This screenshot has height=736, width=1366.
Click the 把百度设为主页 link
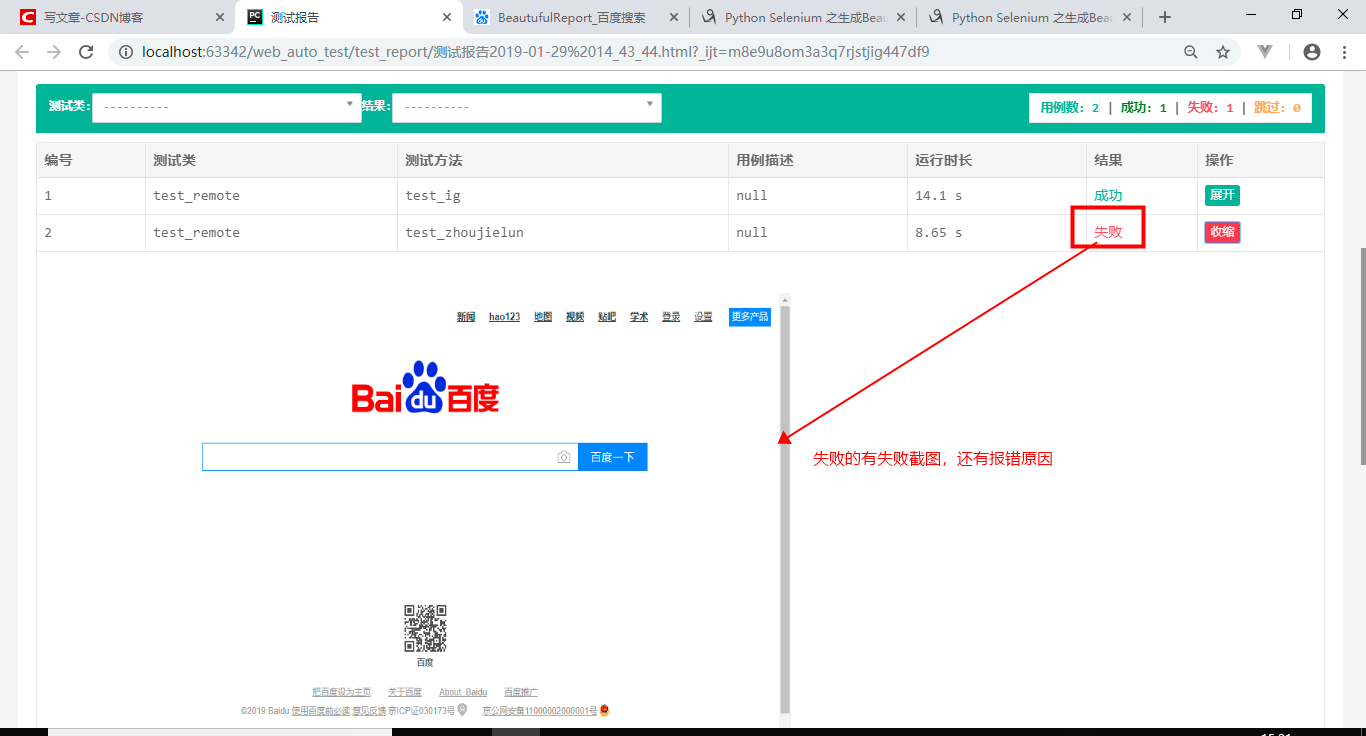[341, 692]
